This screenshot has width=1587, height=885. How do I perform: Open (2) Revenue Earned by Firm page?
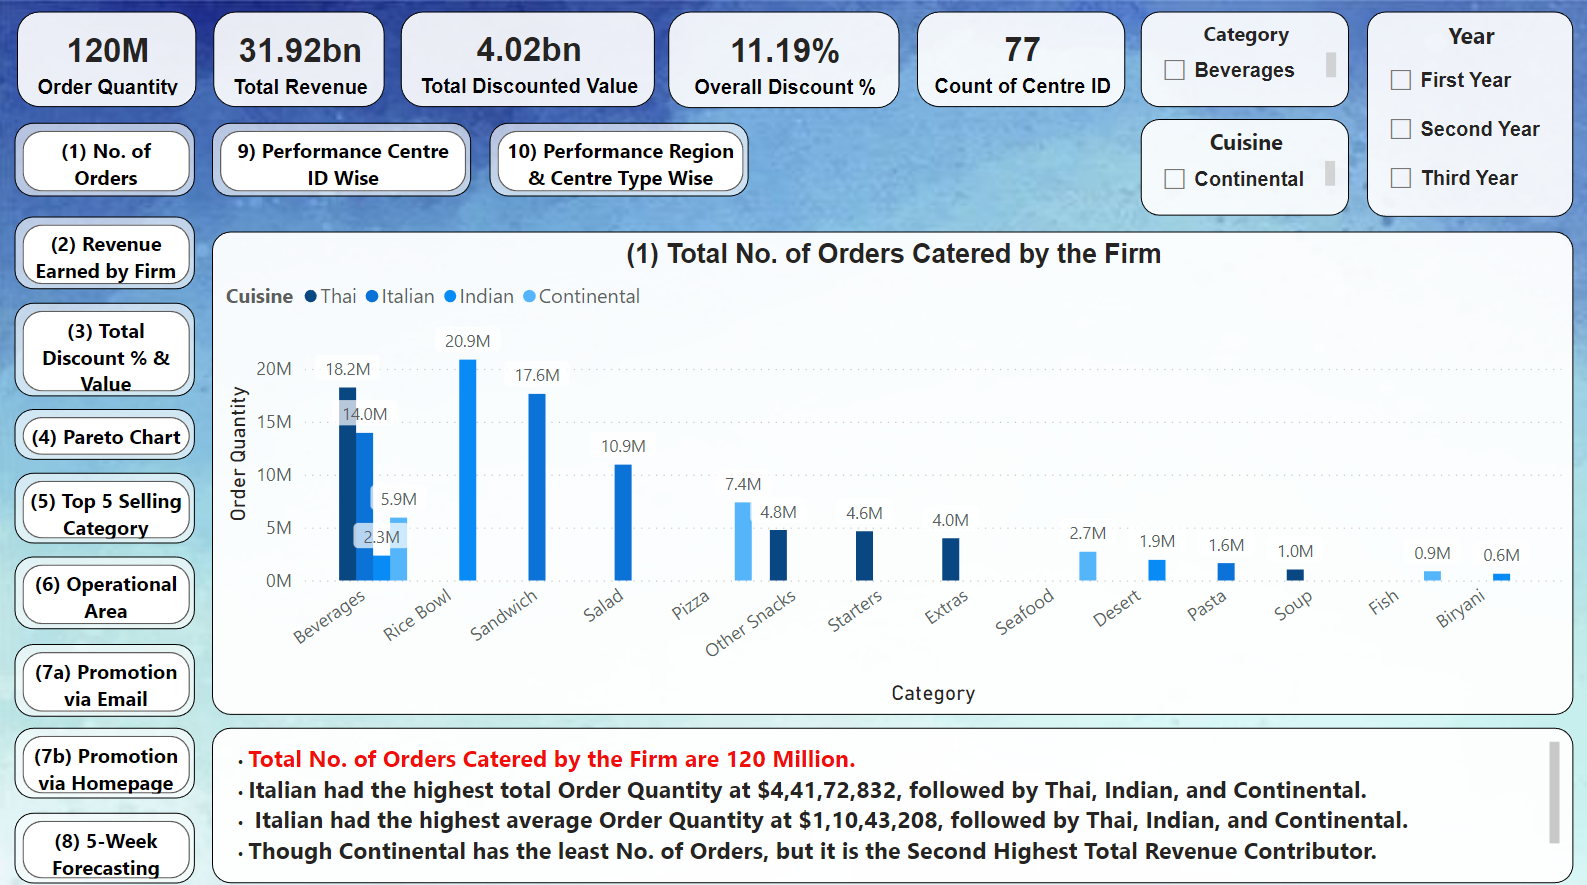coord(105,254)
